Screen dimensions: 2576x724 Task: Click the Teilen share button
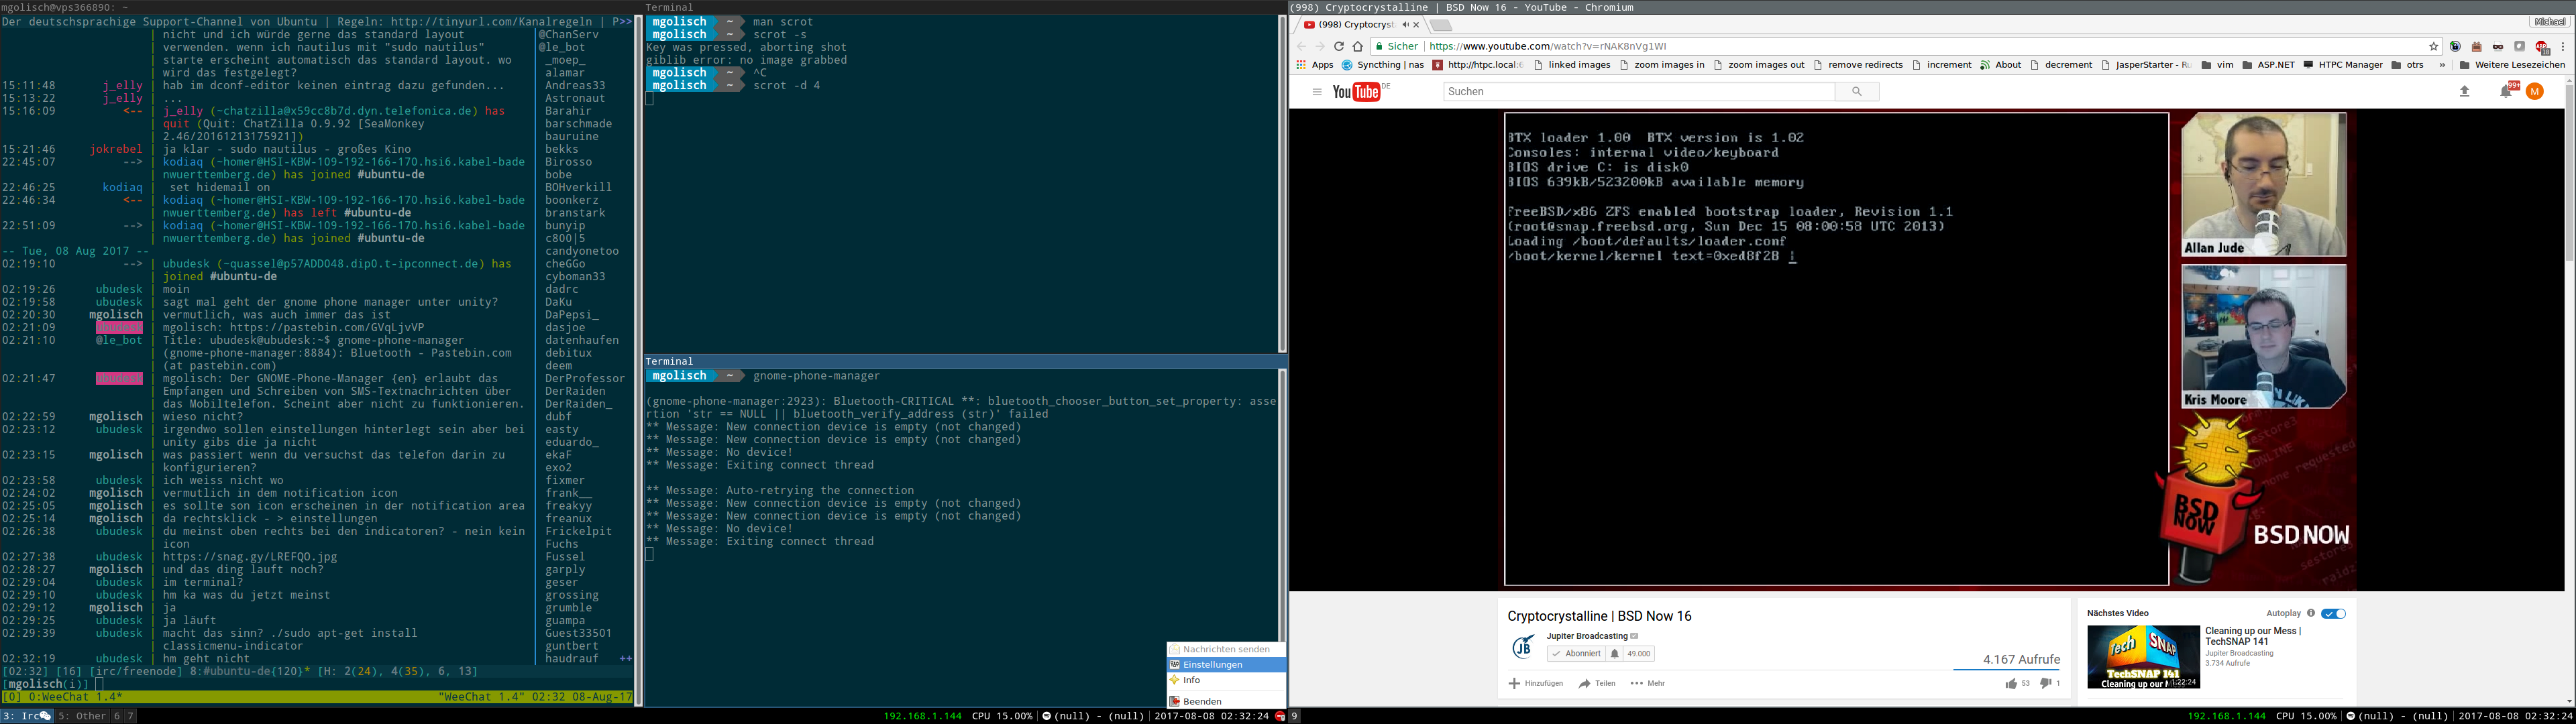pos(1597,684)
